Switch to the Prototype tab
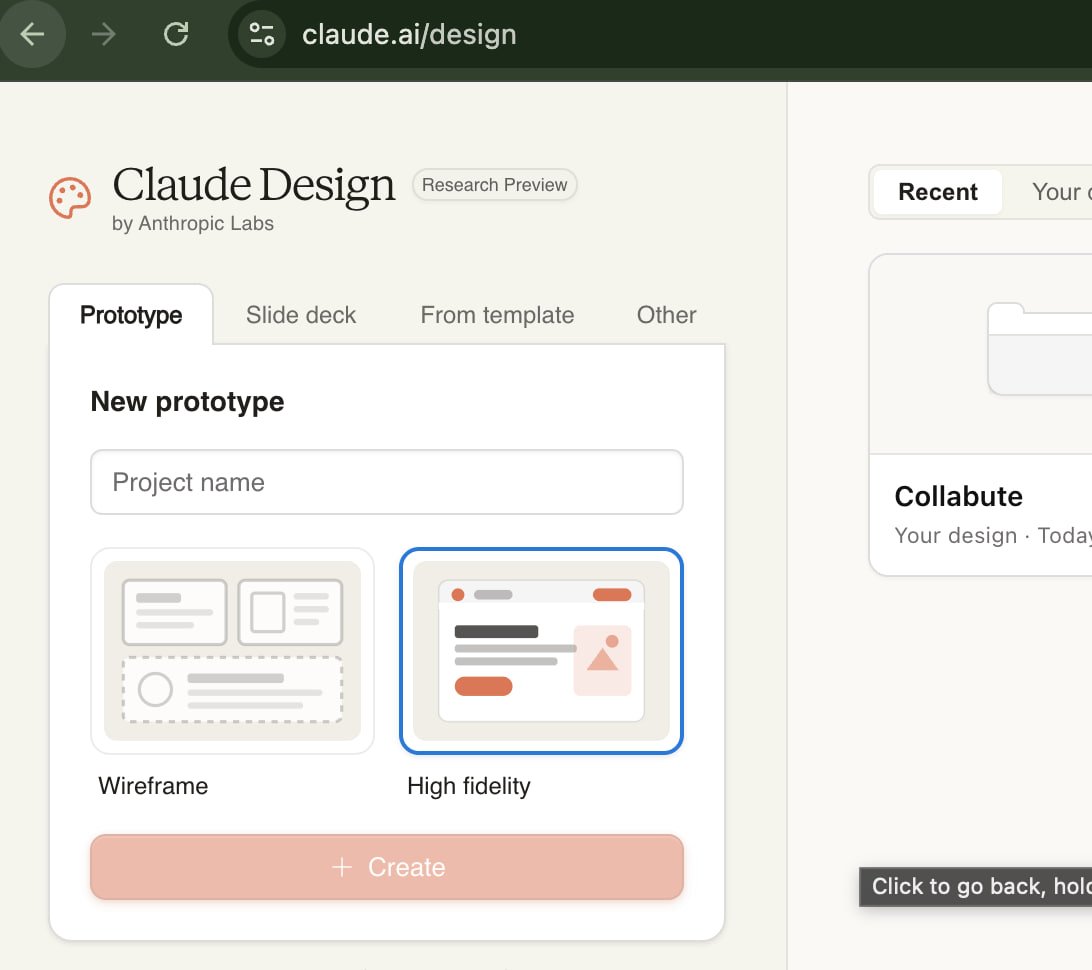Screen dimensions: 1092x970 (131, 315)
